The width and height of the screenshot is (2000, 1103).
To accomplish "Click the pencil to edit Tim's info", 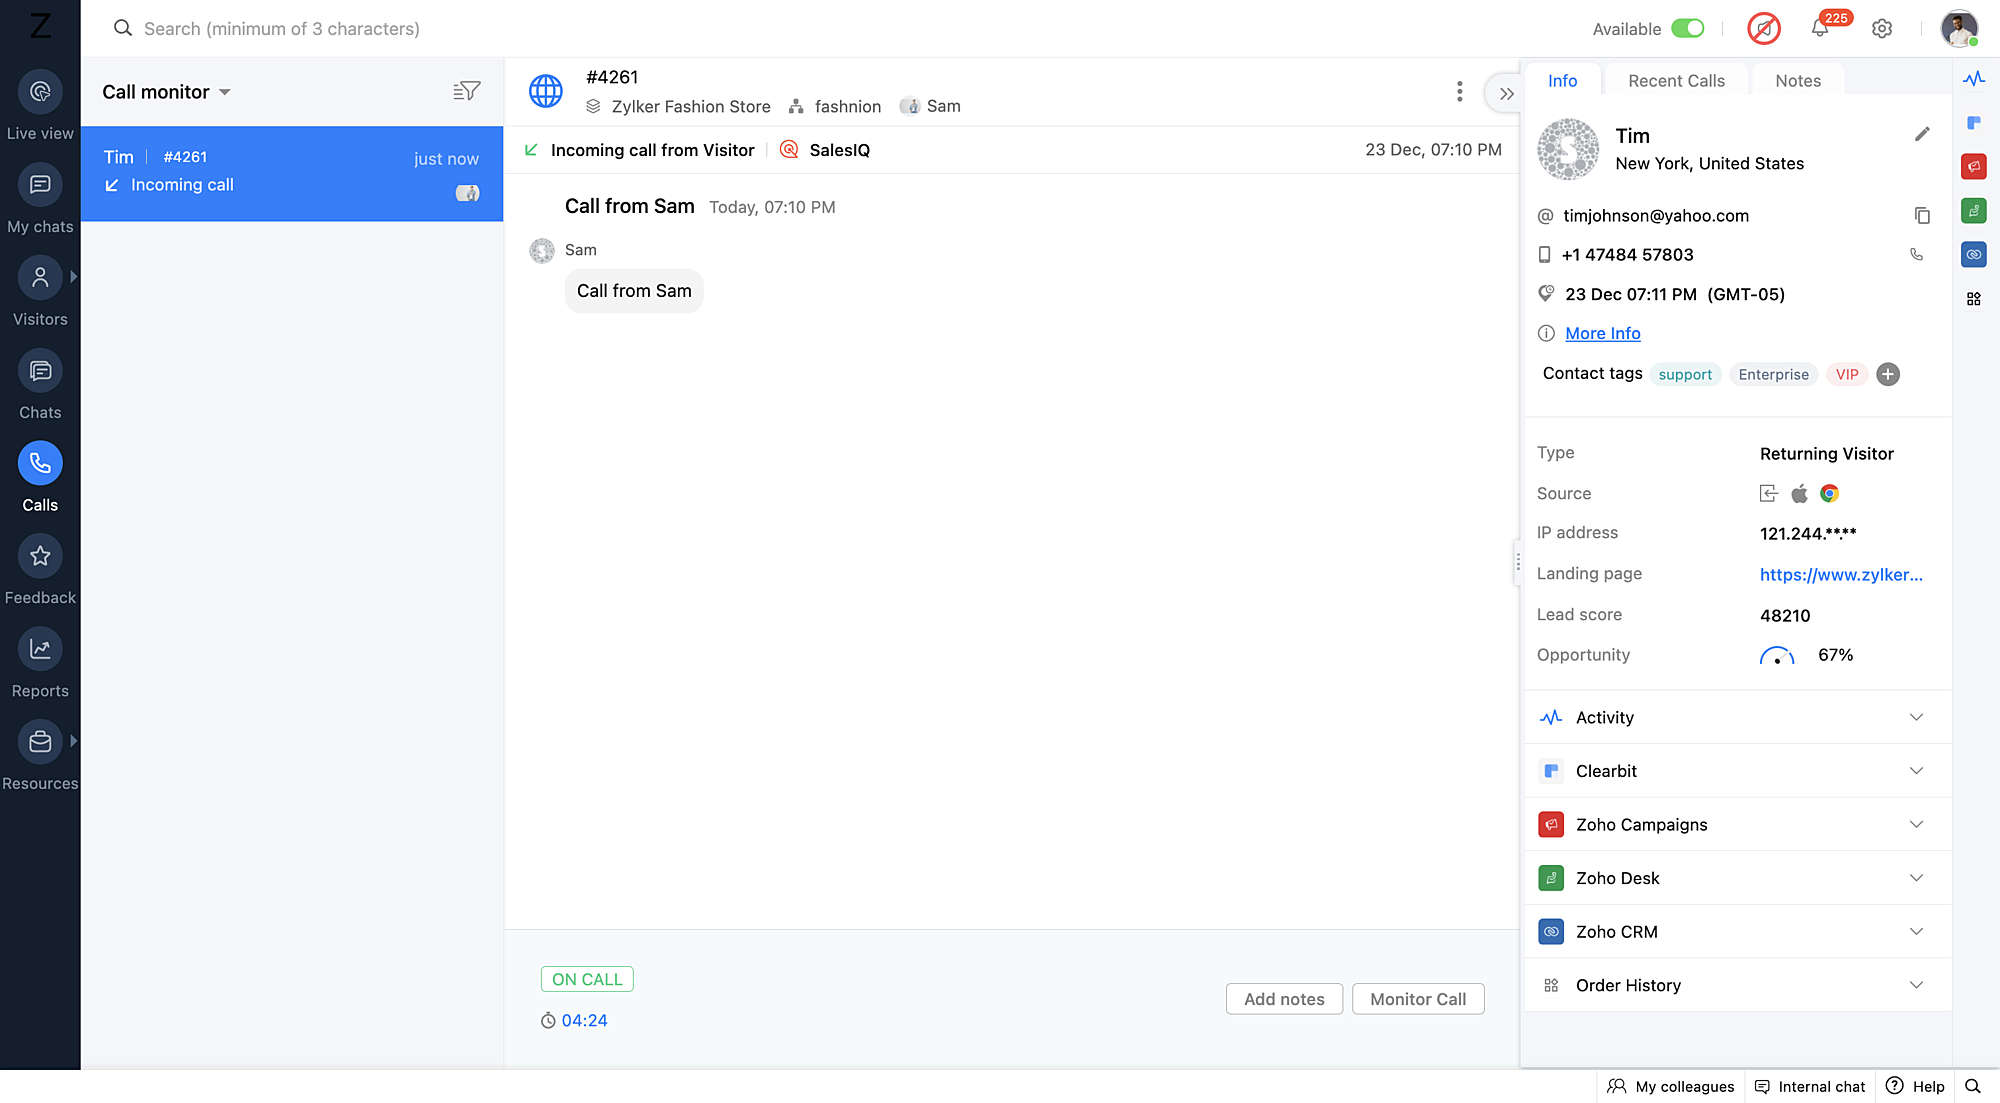I will [x=1922, y=135].
